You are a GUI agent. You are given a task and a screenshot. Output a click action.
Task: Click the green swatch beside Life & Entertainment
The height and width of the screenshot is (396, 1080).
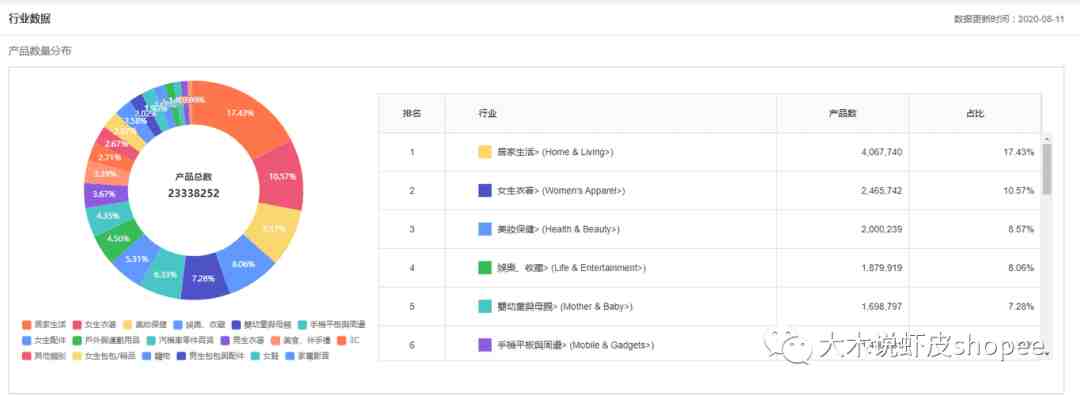pyautogui.click(x=485, y=267)
